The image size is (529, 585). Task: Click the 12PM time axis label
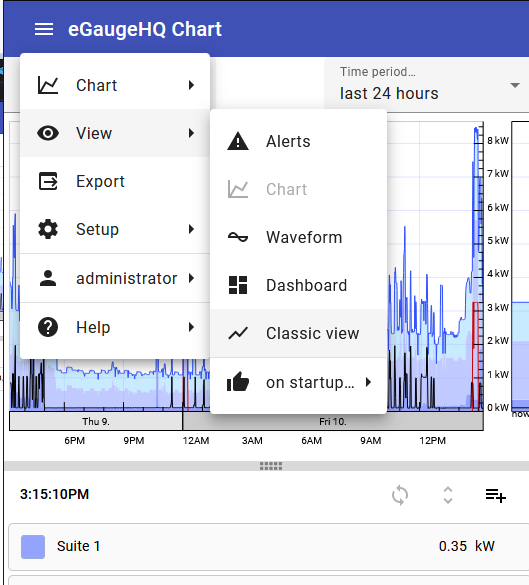point(432,441)
